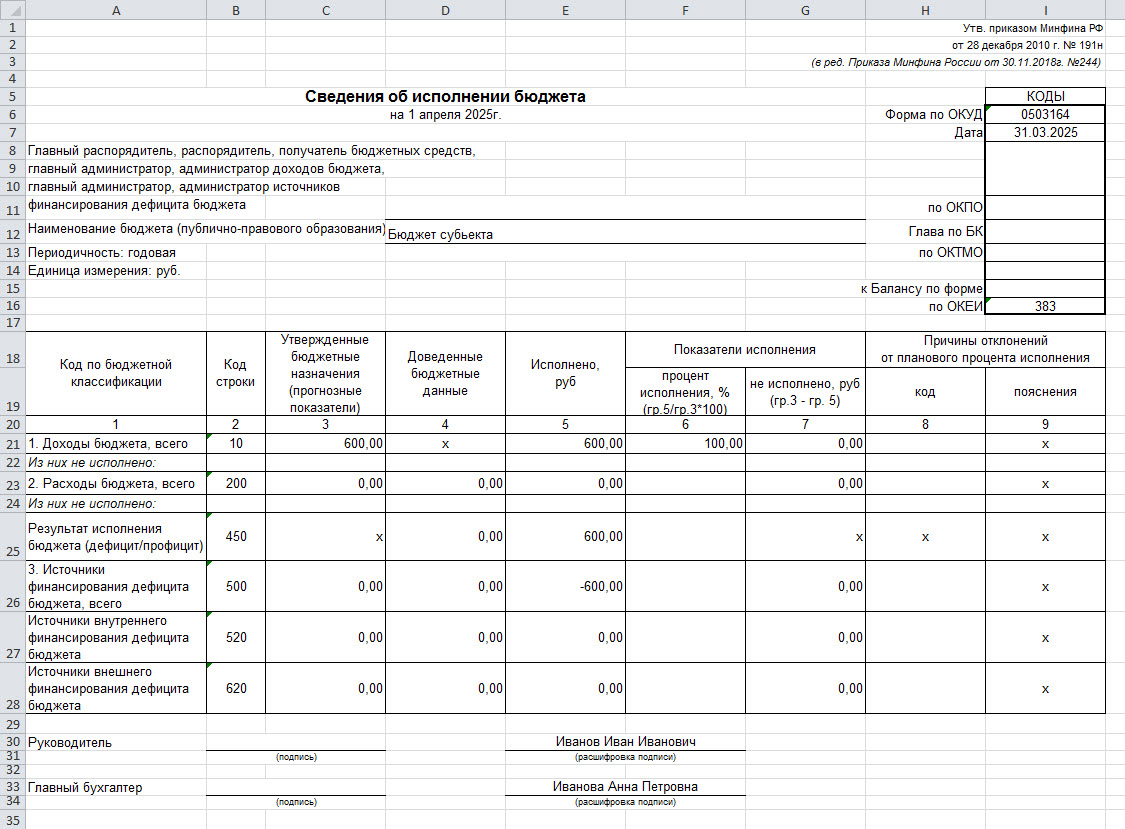Select column H header
The image size is (1125, 829).
[x=926, y=10]
